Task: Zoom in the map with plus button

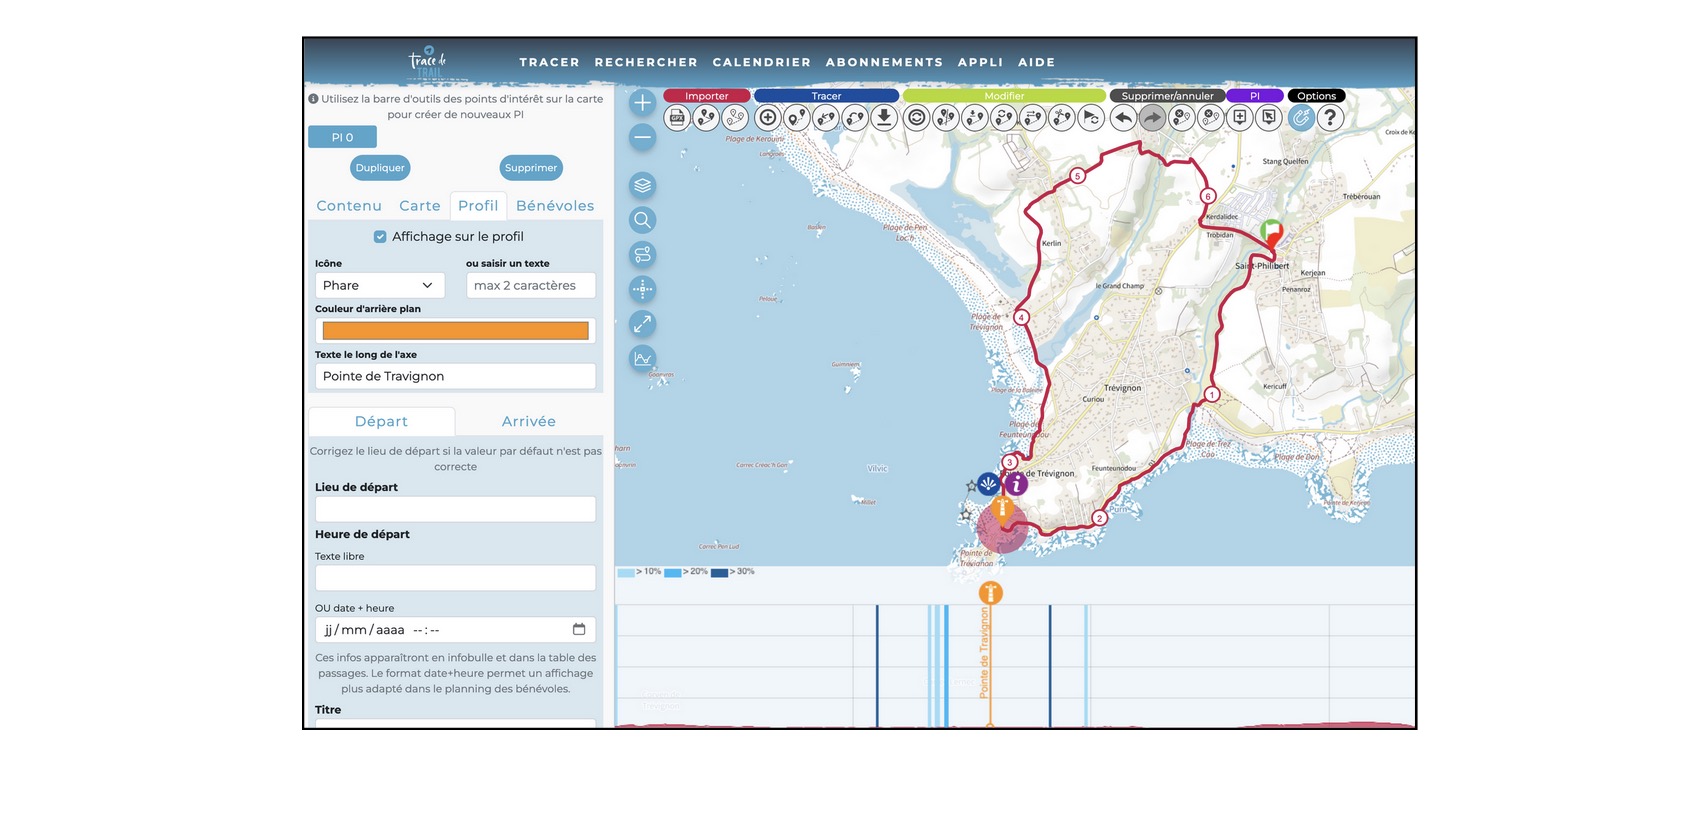Action: (643, 102)
